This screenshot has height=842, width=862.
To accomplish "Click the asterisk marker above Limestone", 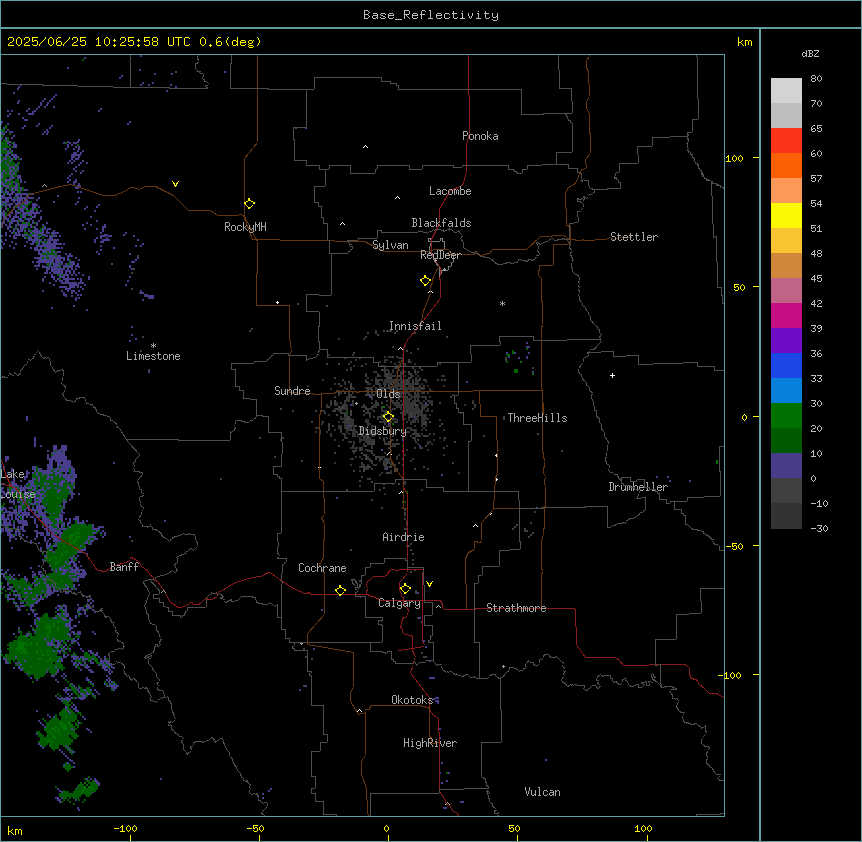I will (153, 346).
